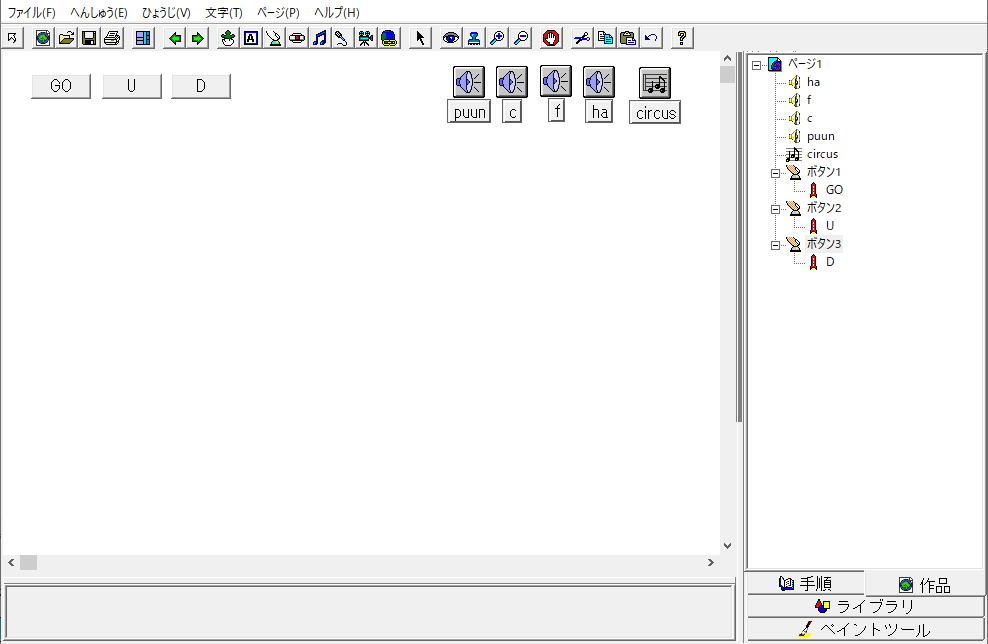The height and width of the screenshot is (644, 988).
Task: Click the horizontal scrollbar left arrow
Action: click(x=11, y=562)
